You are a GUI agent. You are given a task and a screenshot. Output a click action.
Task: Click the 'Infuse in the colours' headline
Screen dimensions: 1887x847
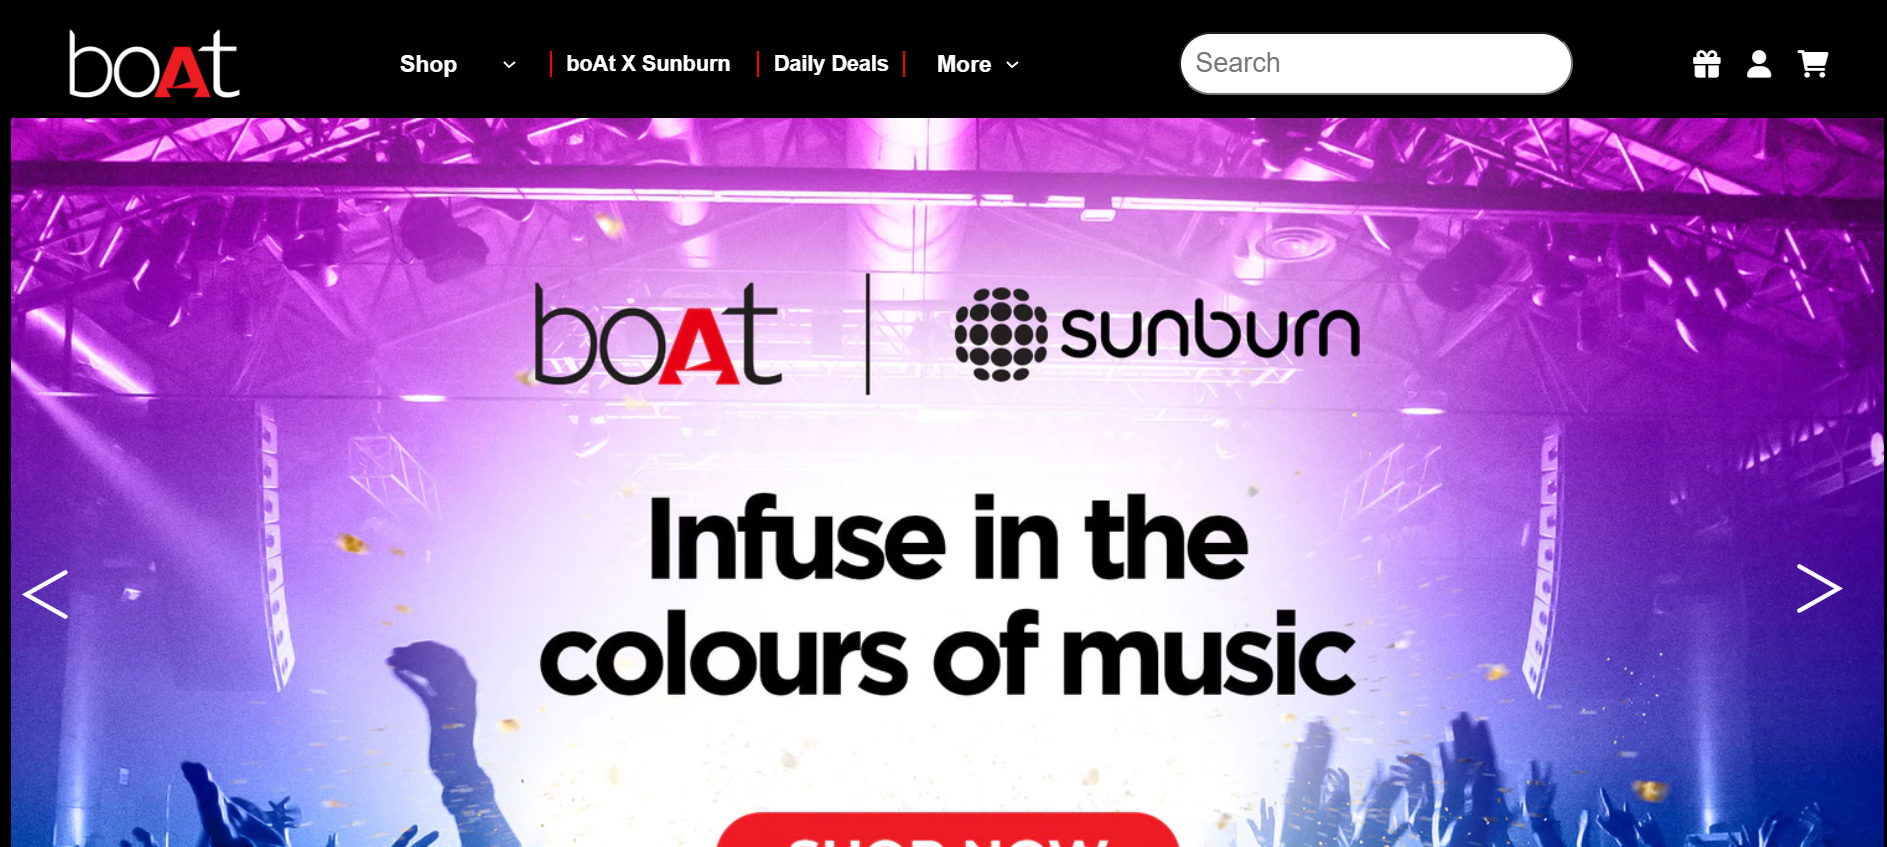tap(948, 597)
